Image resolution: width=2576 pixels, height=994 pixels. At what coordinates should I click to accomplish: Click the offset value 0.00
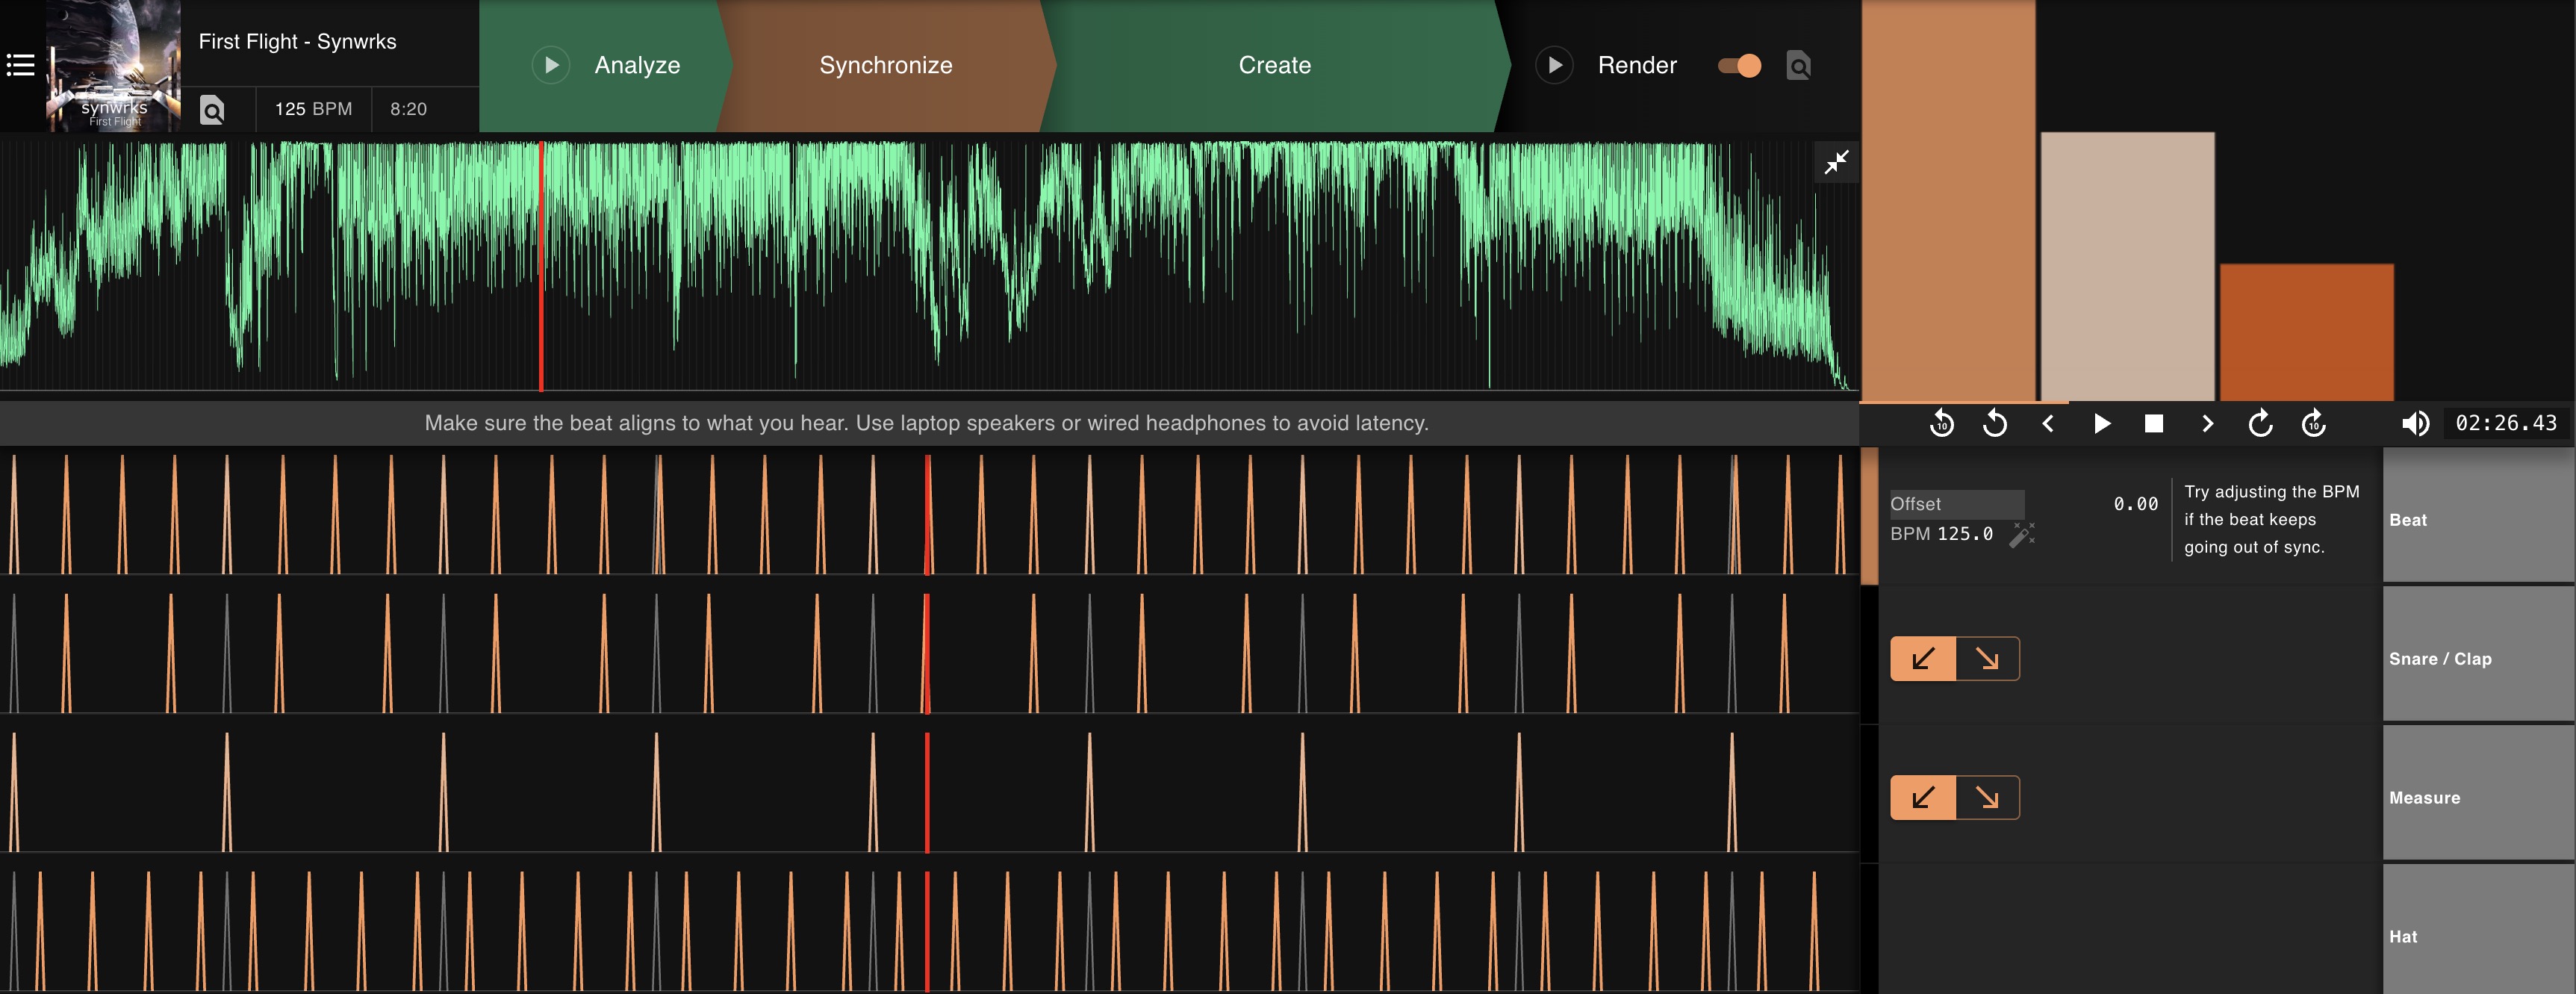click(2135, 504)
